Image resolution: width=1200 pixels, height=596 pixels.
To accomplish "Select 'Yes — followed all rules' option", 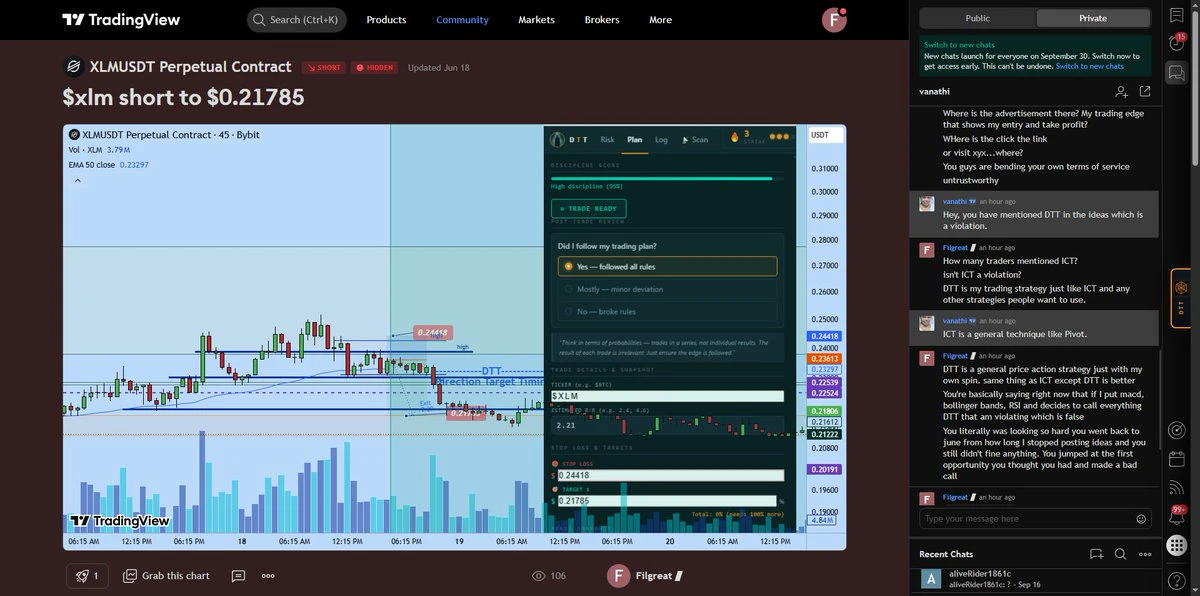I will [x=667, y=266].
